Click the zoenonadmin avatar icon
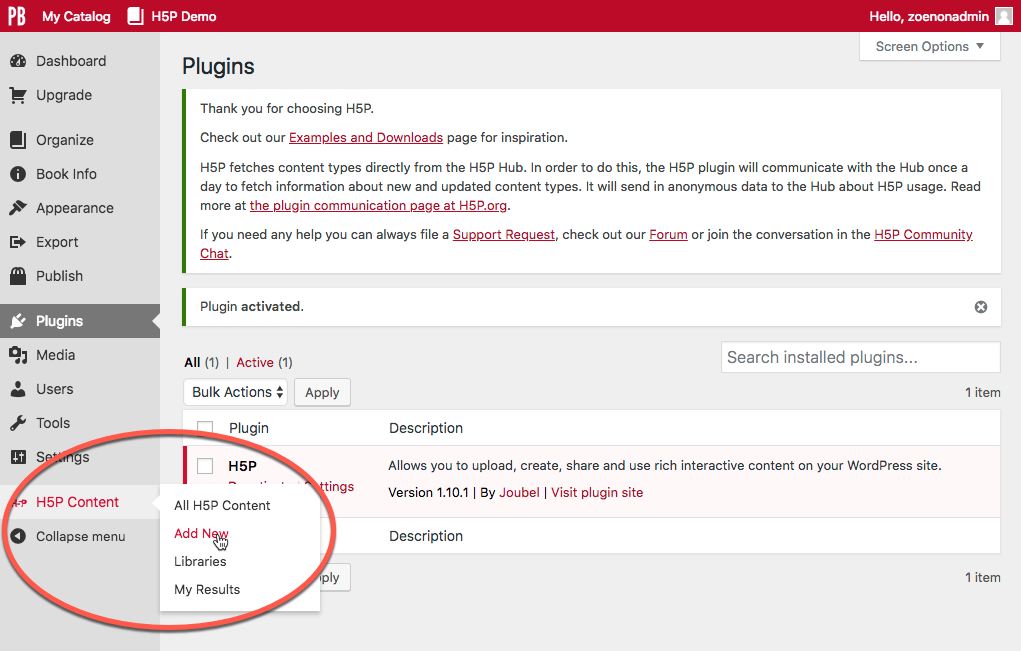Image resolution: width=1021 pixels, height=651 pixels. [1003, 16]
